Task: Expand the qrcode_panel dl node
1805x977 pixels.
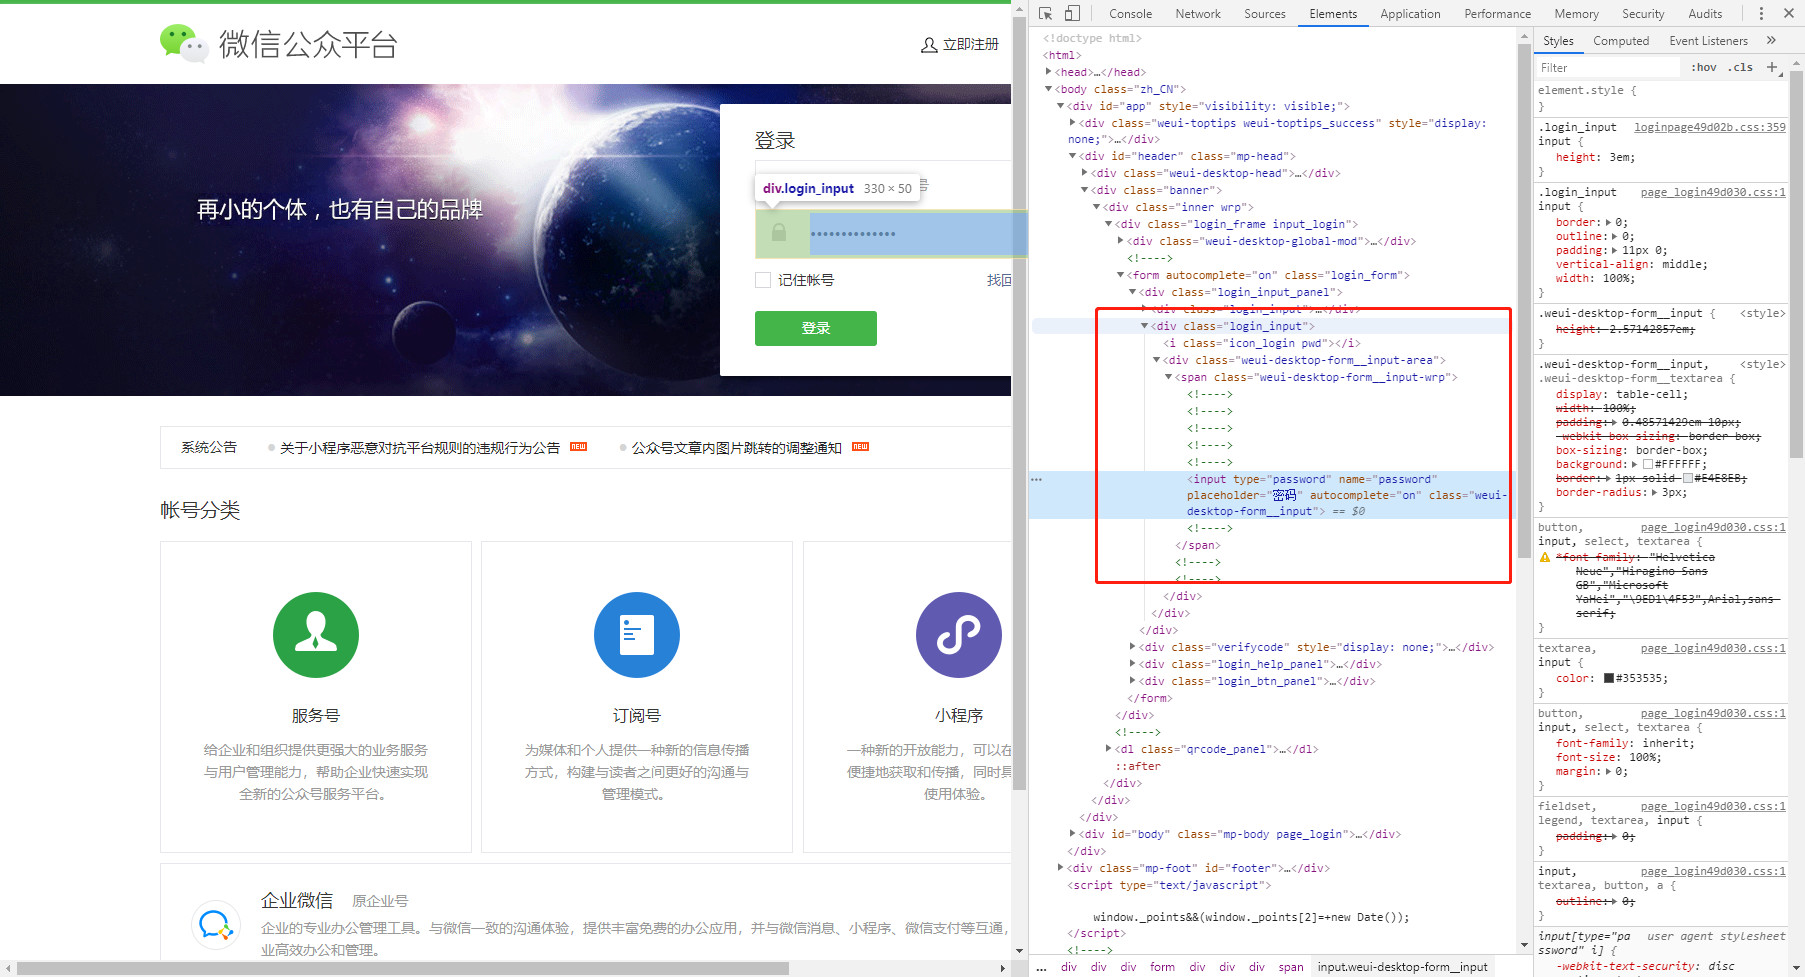Action: [x=1108, y=749]
